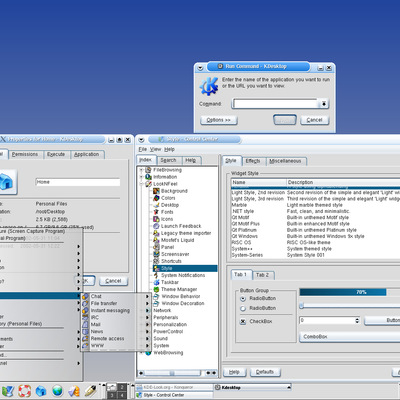The image size is (400, 400).
Task: Click the Shortcuts icon in the tree
Action: (156, 261)
